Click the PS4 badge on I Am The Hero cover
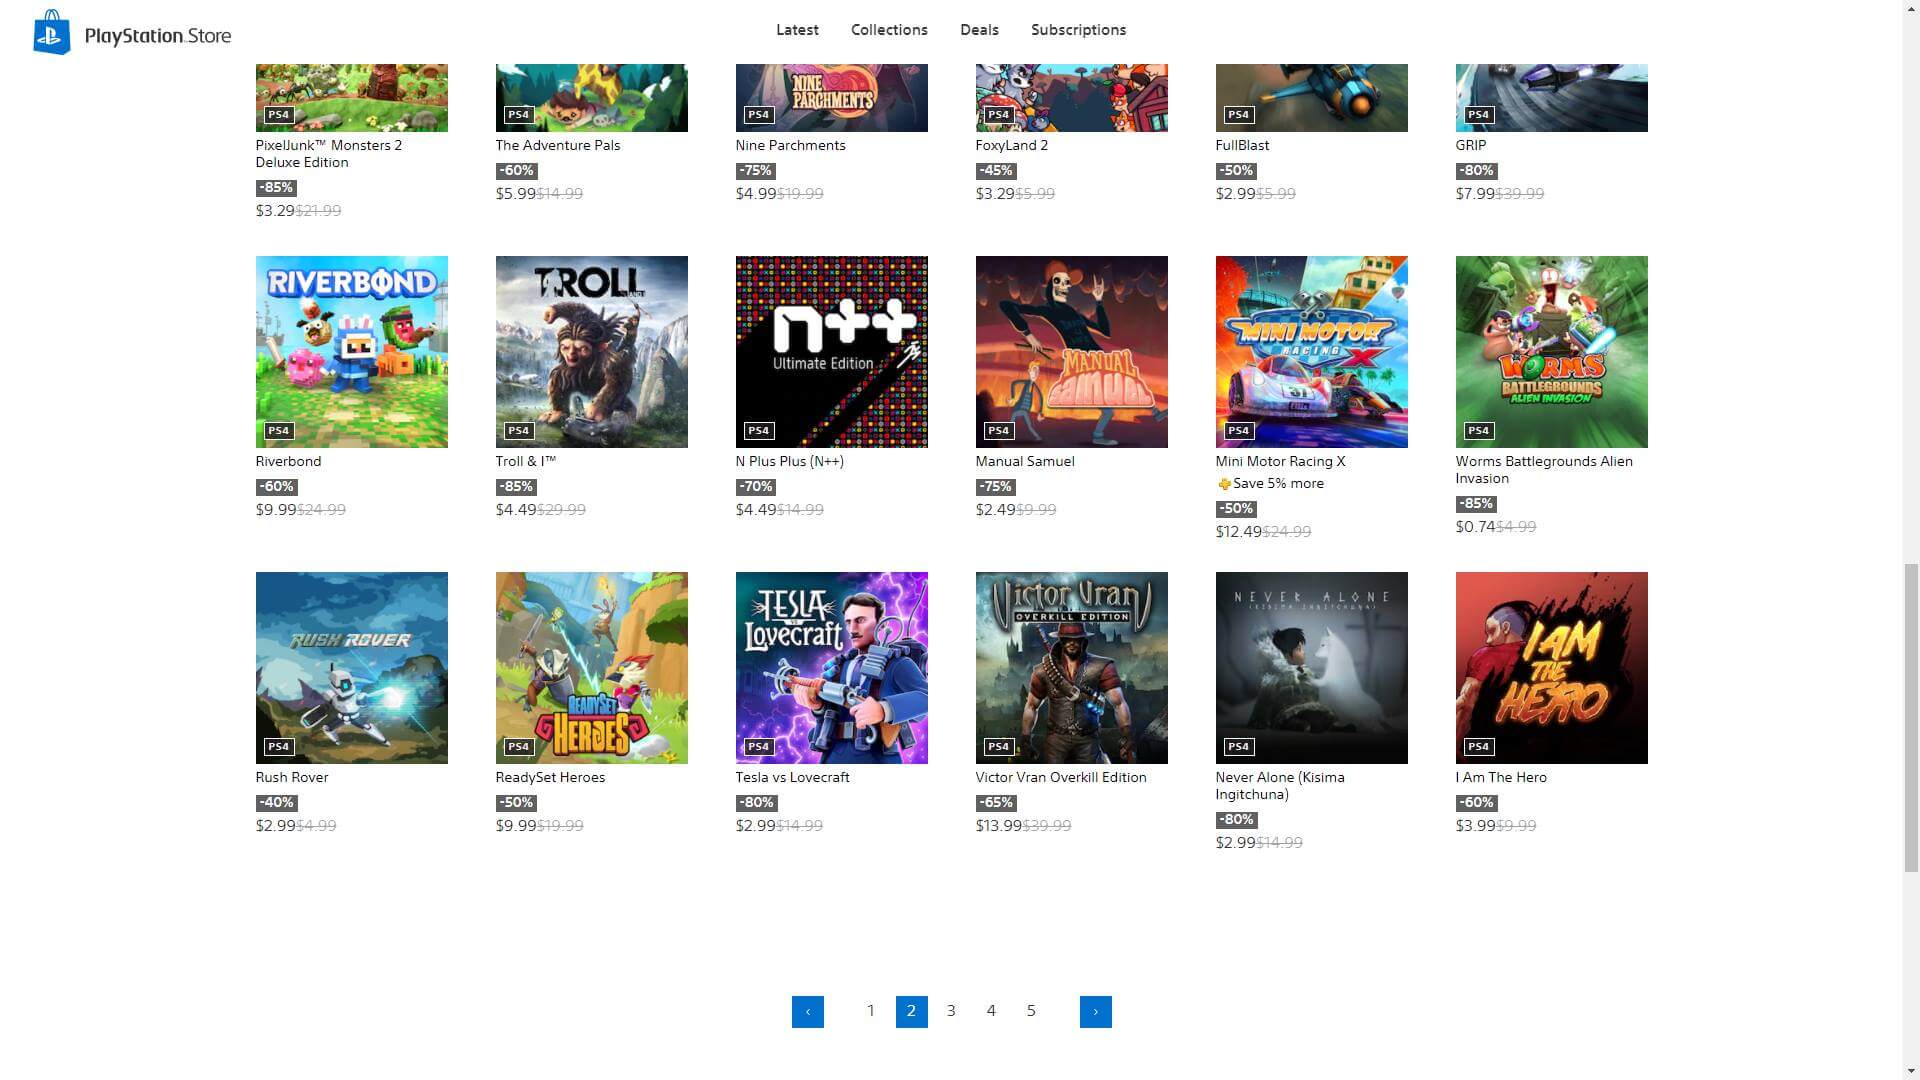 [x=1478, y=747]
